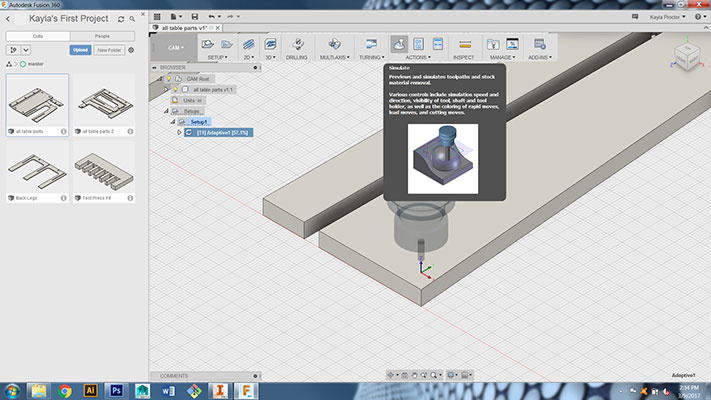The image size is (711, 400).
Task: Click the New Folder button
Action: [x=109, y=50]
